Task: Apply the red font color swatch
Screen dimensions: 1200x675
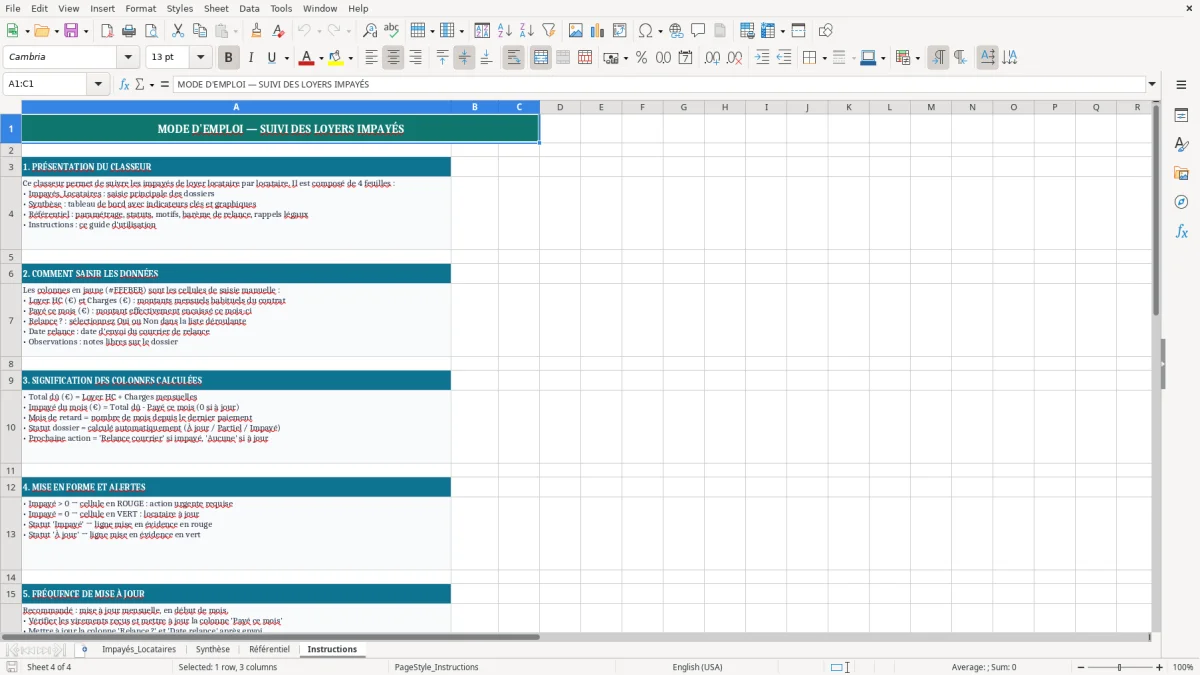Action: [306, 58]
